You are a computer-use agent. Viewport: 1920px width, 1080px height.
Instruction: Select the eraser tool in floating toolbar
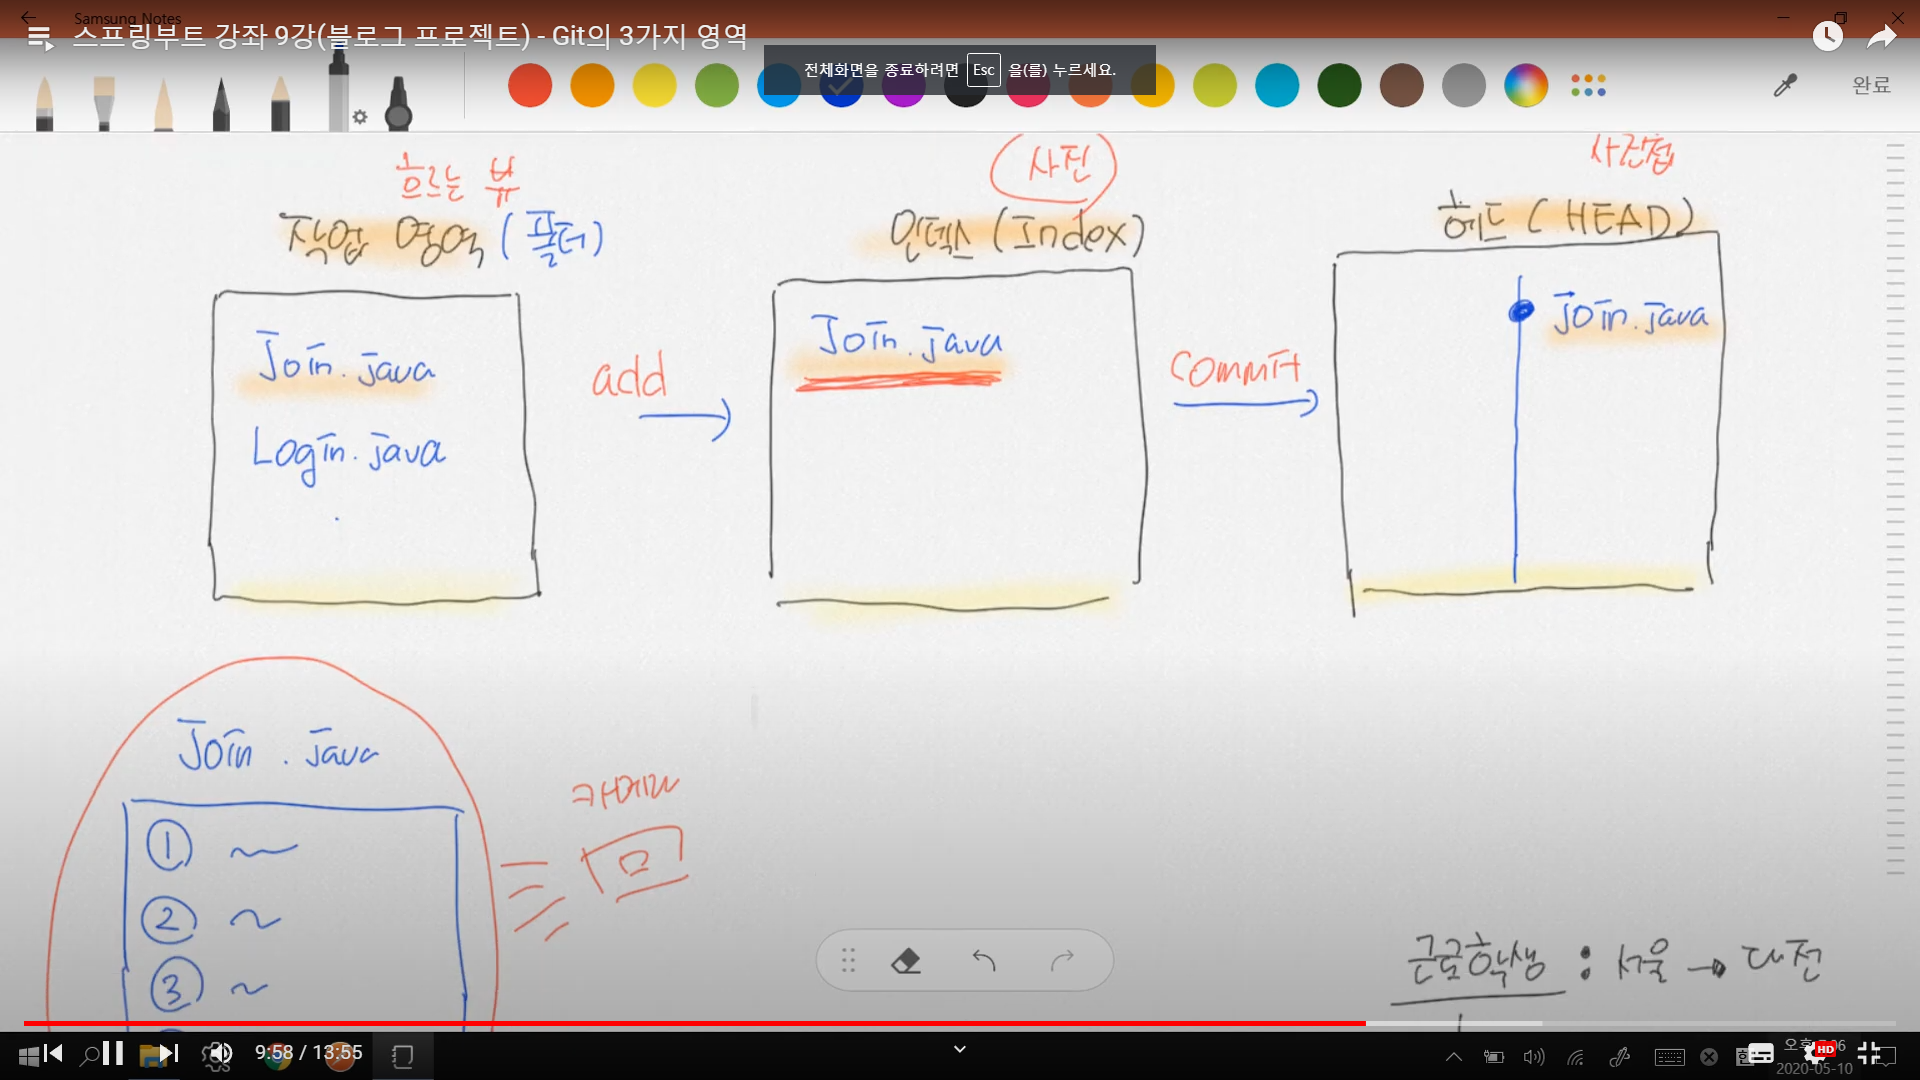coord(905,961)
